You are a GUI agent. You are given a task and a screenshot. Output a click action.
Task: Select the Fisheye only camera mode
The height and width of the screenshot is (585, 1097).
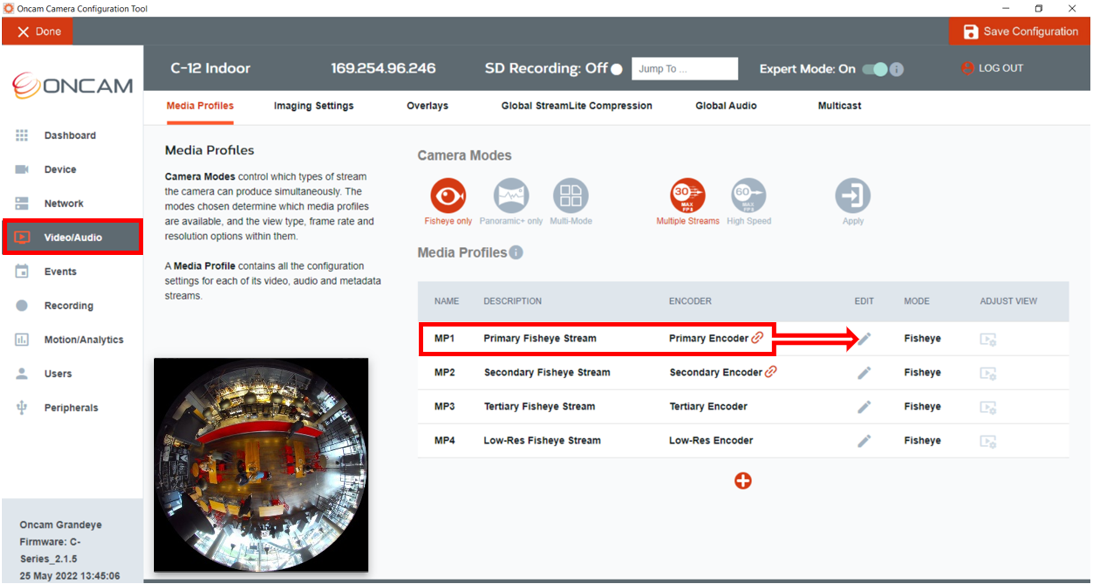coord(448,196)
